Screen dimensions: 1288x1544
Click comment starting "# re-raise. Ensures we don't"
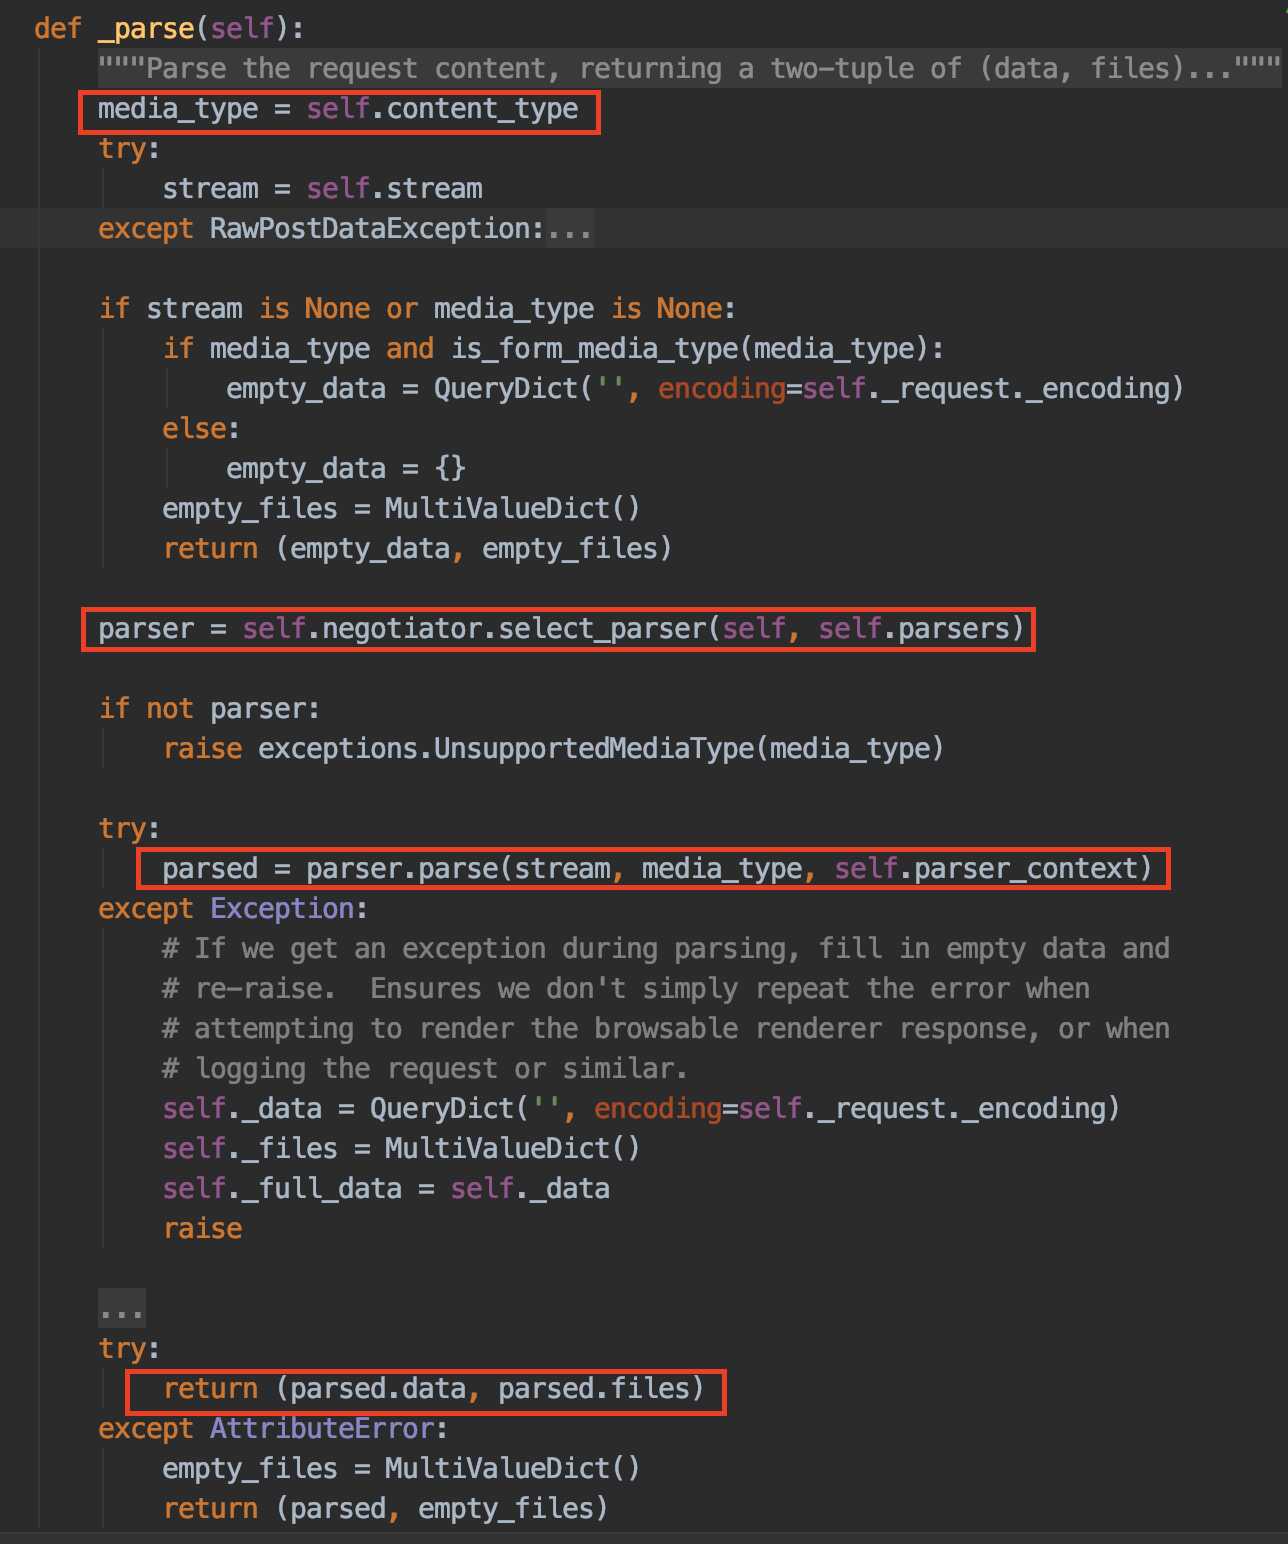(x=625, y=989)
